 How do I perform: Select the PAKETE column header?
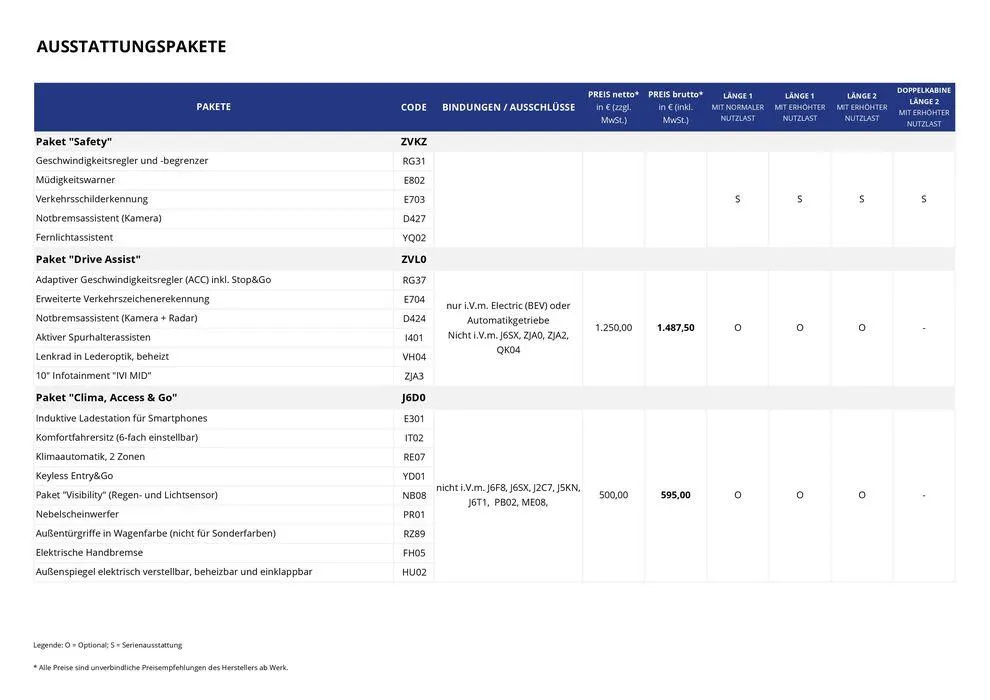tap(213, 107)
